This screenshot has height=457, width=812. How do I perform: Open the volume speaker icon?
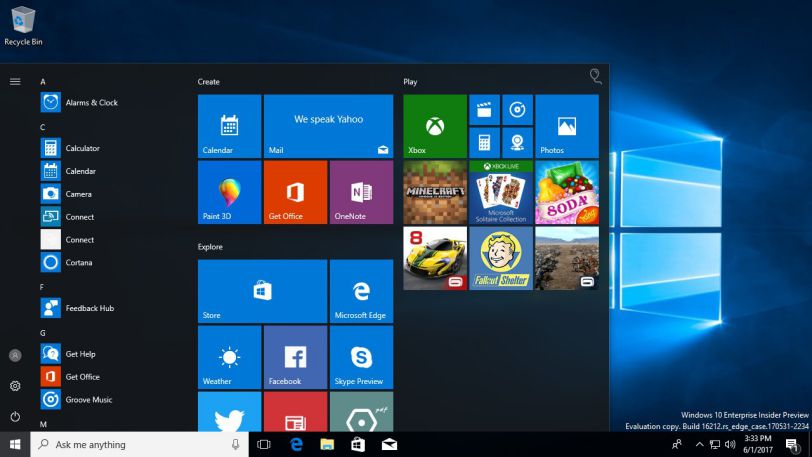[x=730, y=445]
